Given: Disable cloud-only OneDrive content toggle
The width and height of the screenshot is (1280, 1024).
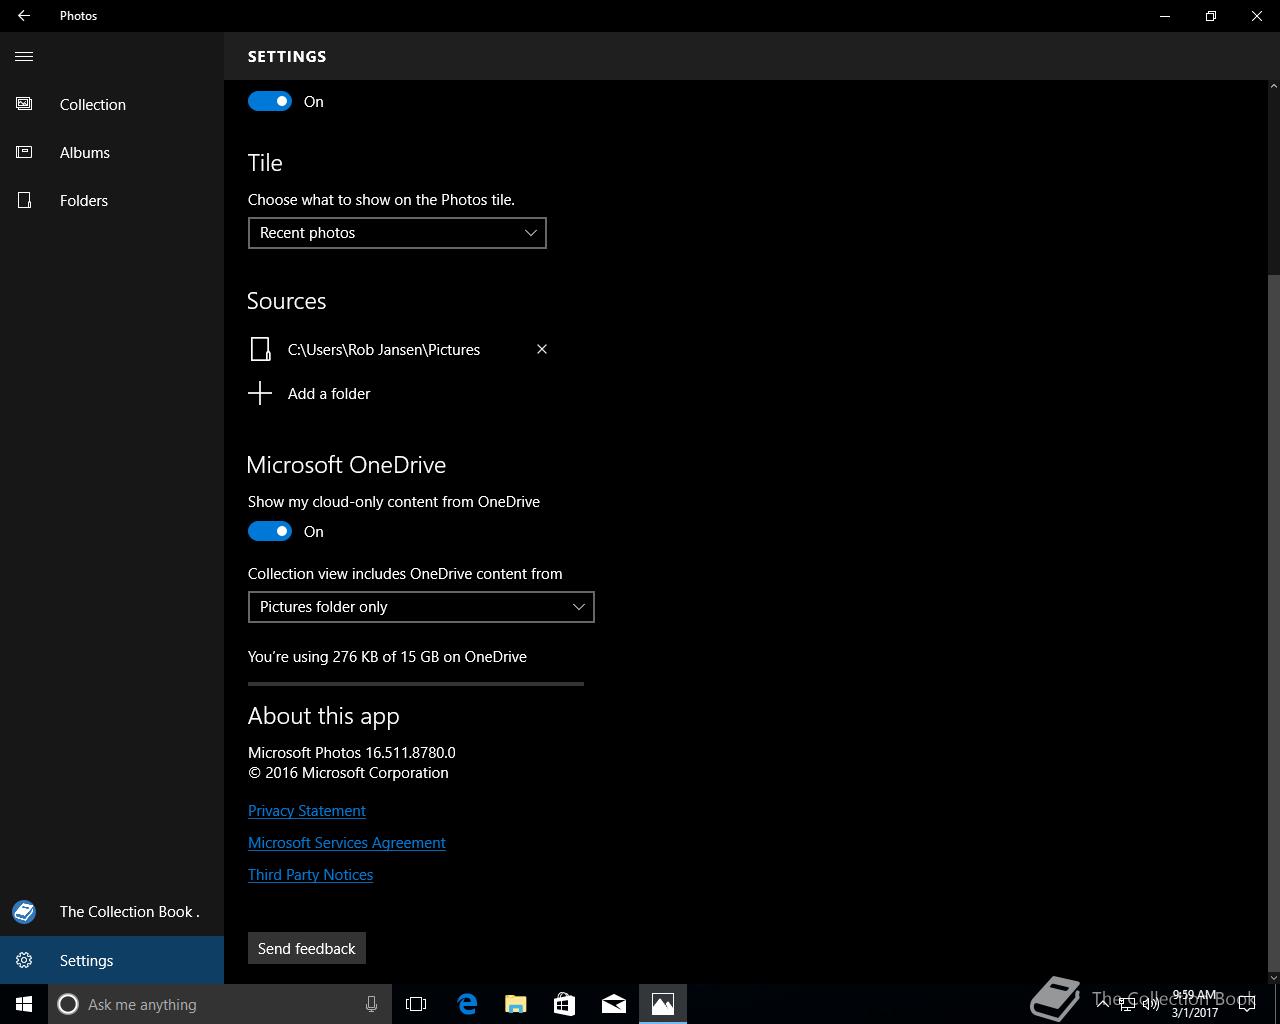Looking at the screenshot, I should 270,531.
